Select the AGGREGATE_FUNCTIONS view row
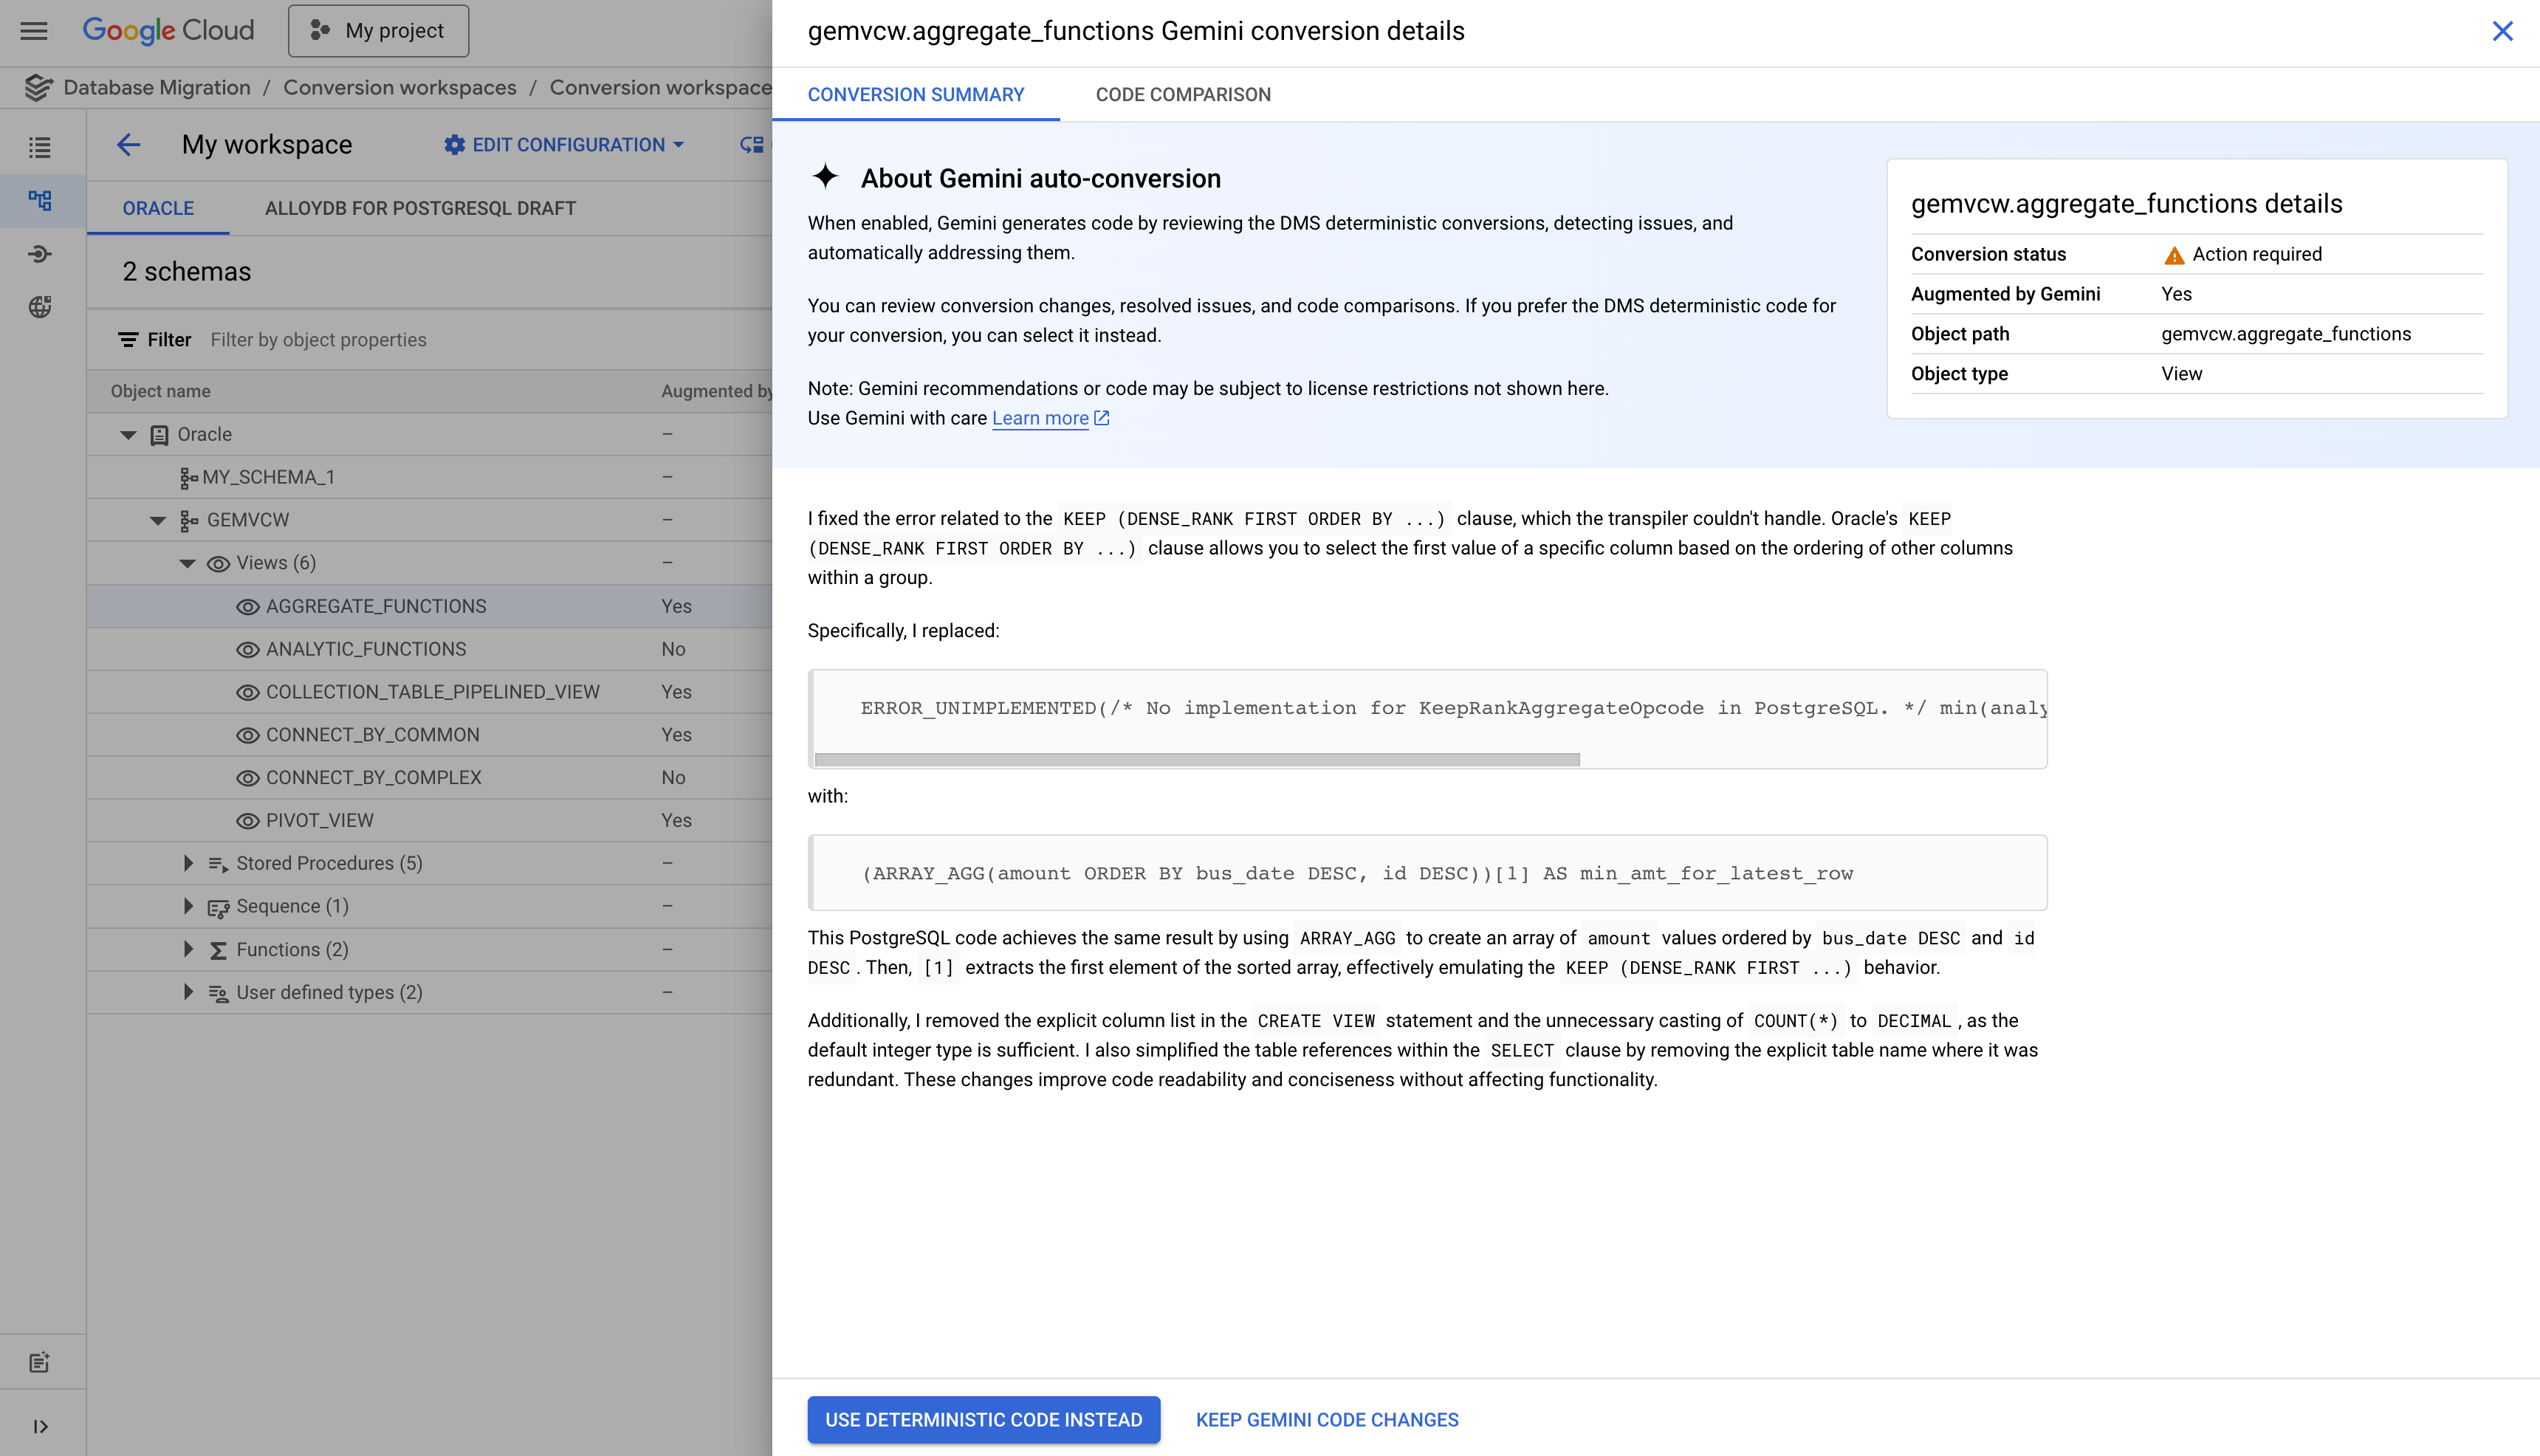 (375, 606)
